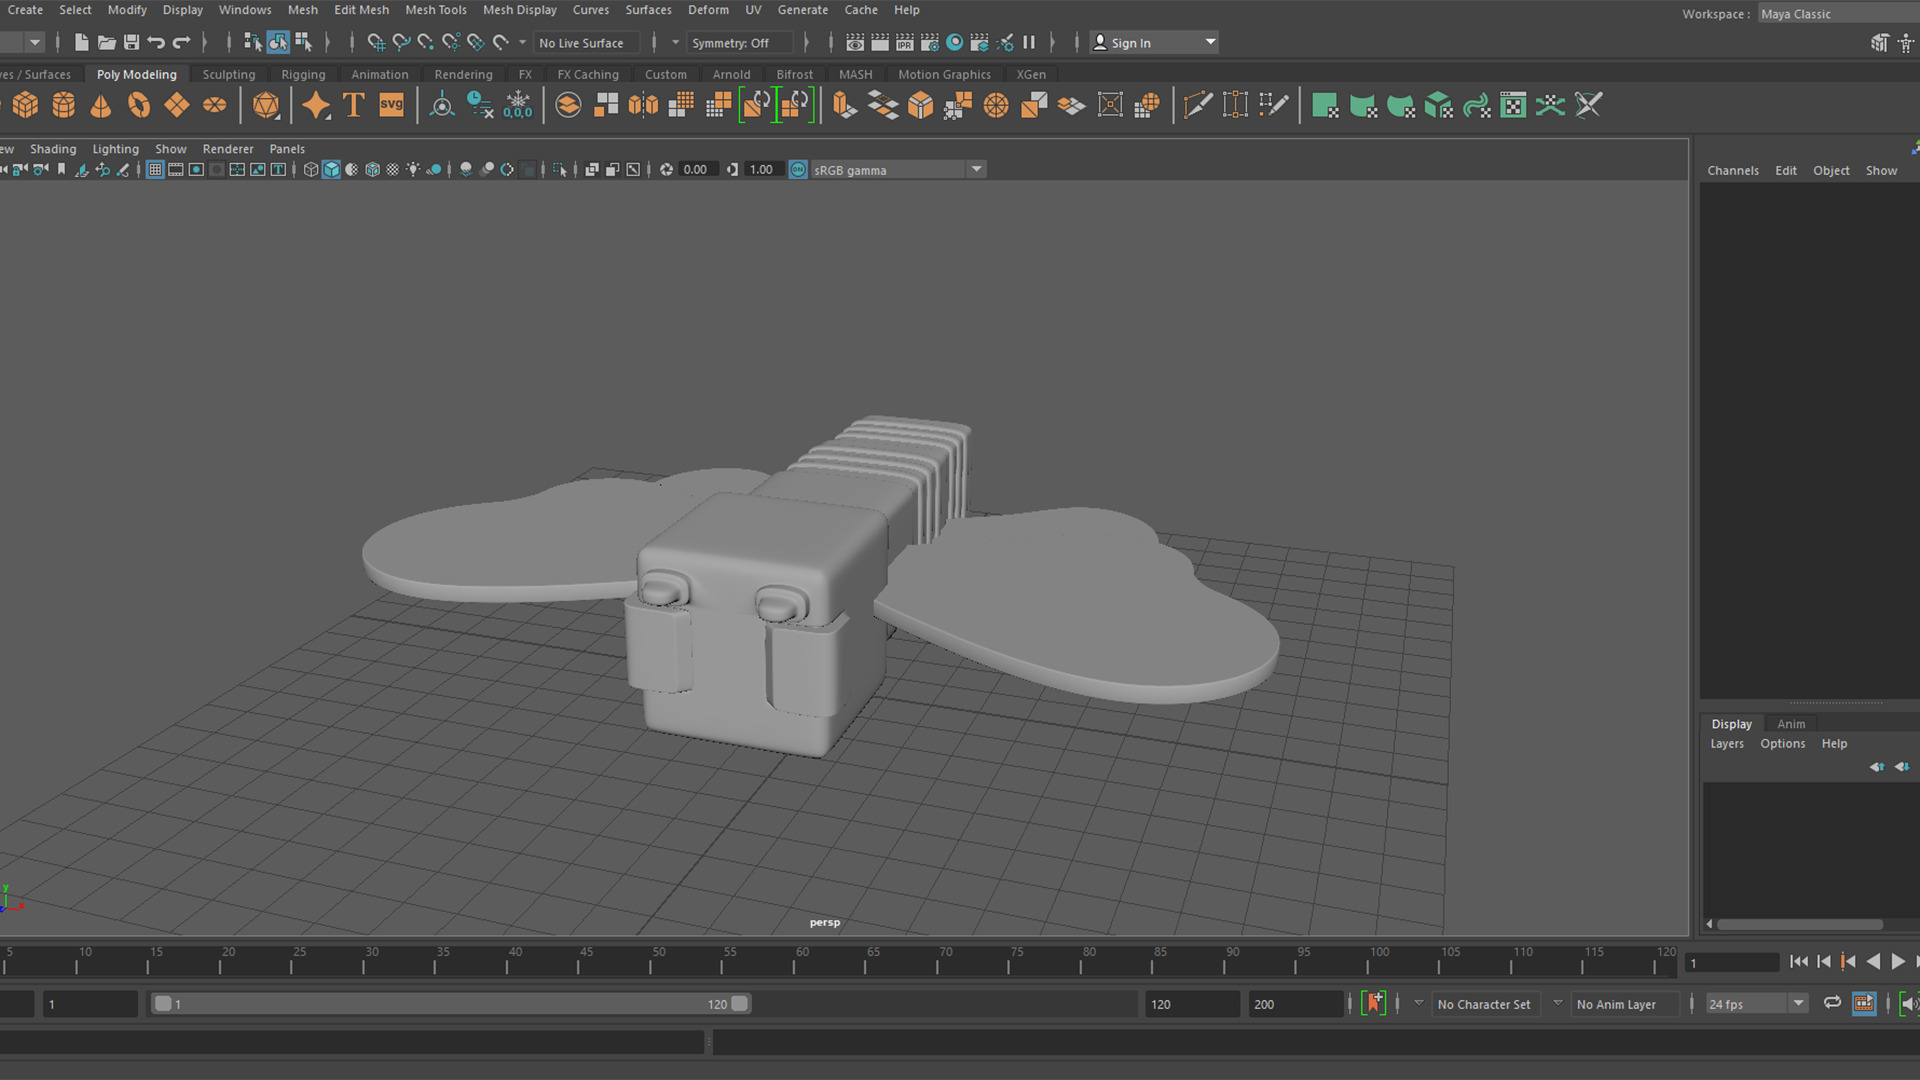Screen dimensions: 1920x1080
Task: Click the SVG import shelf icon
Action: coord(391,105)
